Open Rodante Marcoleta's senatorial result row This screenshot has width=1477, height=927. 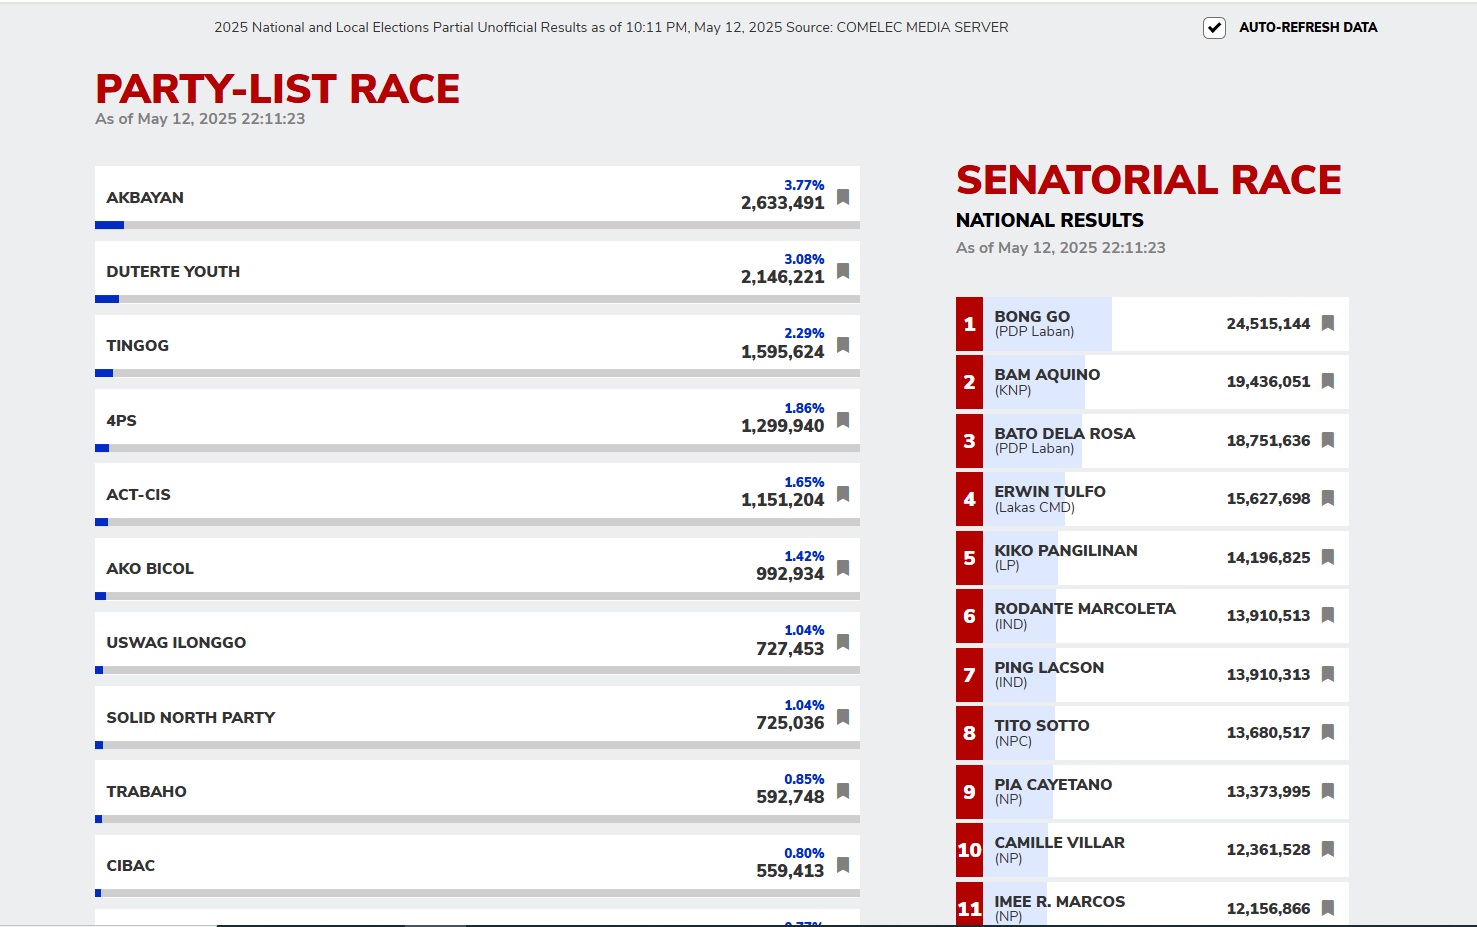click(1152, 616)
